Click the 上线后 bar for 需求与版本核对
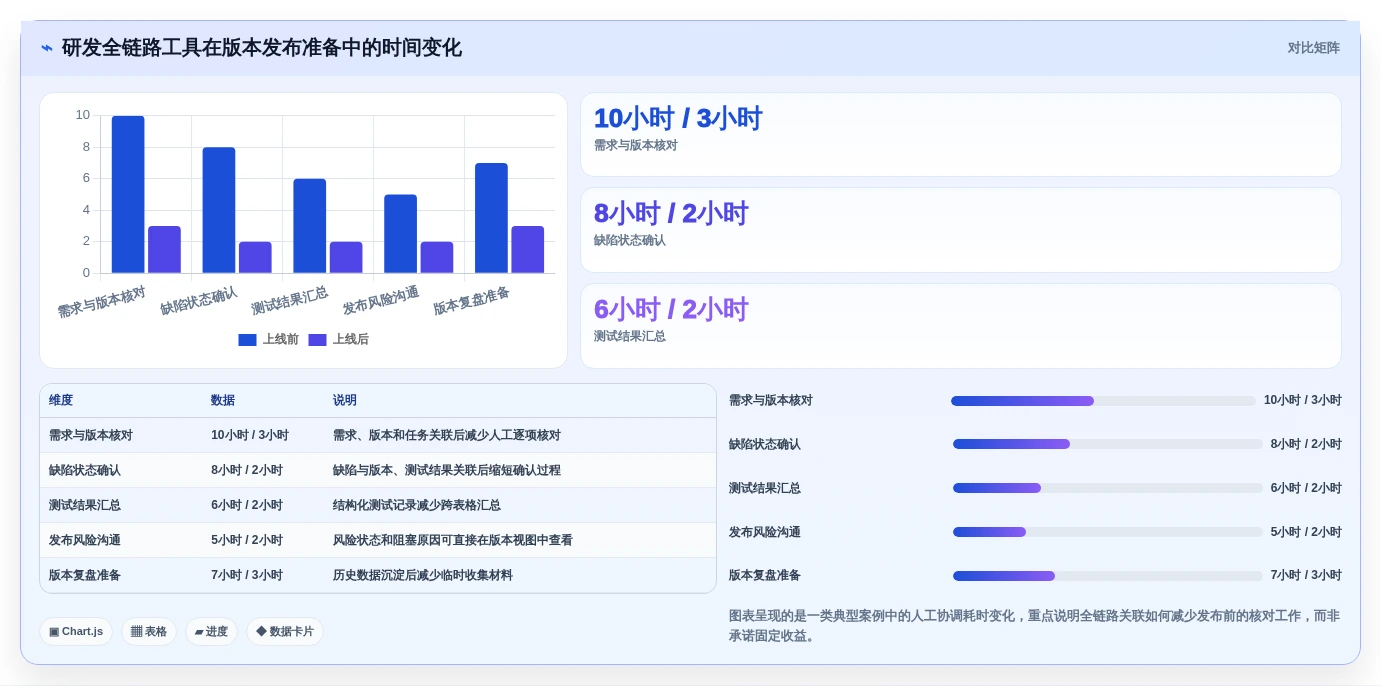The width and height of the screenshot is (1381, 686). tap(164, 249)
